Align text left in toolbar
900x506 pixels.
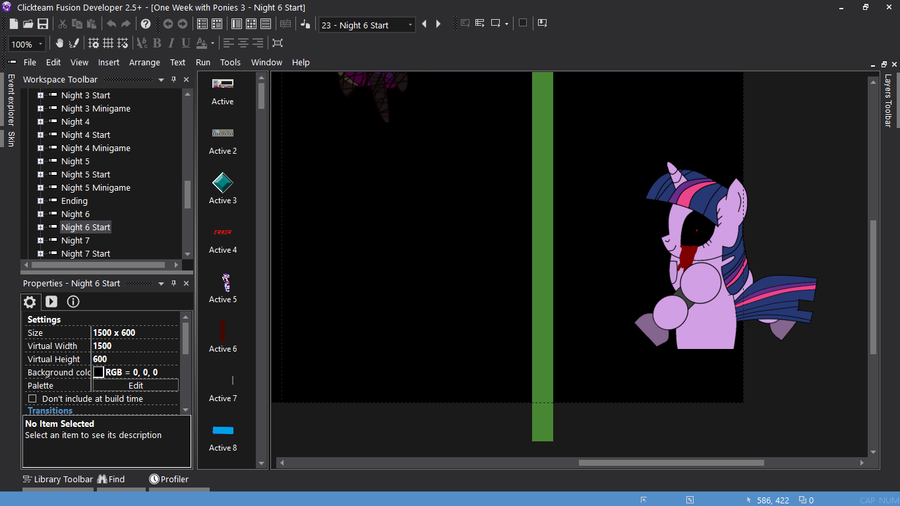click(x=228, y=43)
